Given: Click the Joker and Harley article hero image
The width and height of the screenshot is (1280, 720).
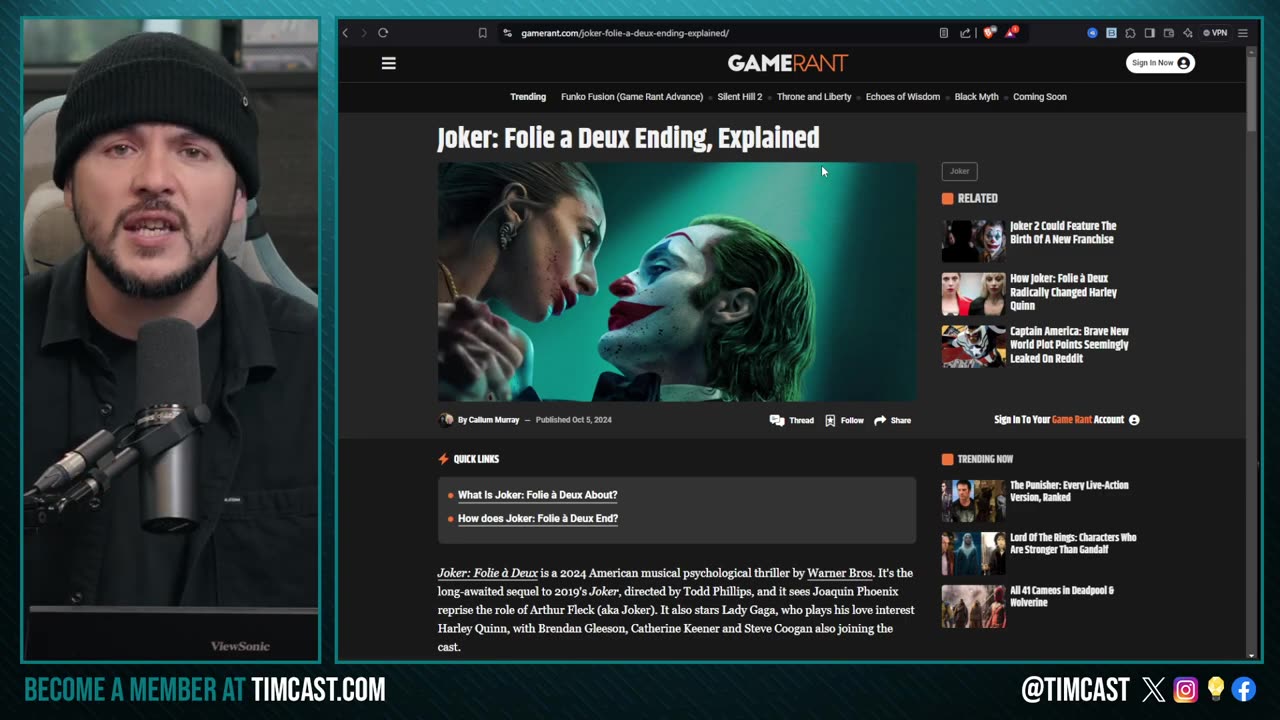Looking at the screenshot, I should click(677, 282).
